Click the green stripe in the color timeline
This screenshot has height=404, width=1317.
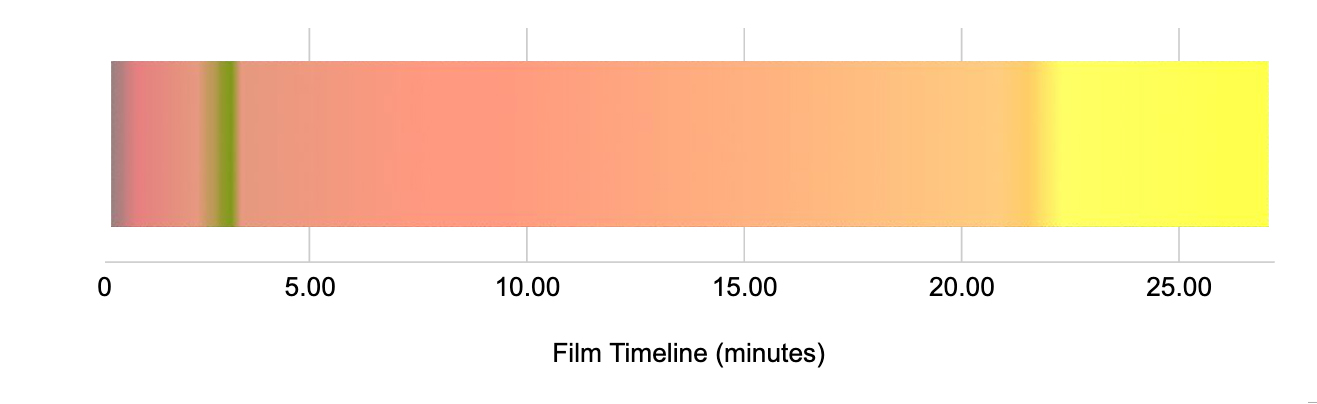[x=227, y=144]
